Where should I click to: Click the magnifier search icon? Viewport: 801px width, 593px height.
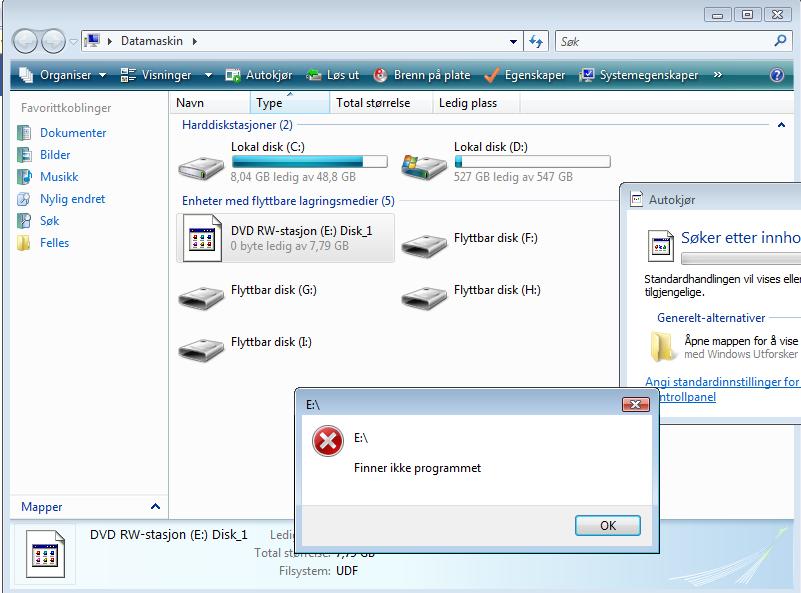(780, 41)
